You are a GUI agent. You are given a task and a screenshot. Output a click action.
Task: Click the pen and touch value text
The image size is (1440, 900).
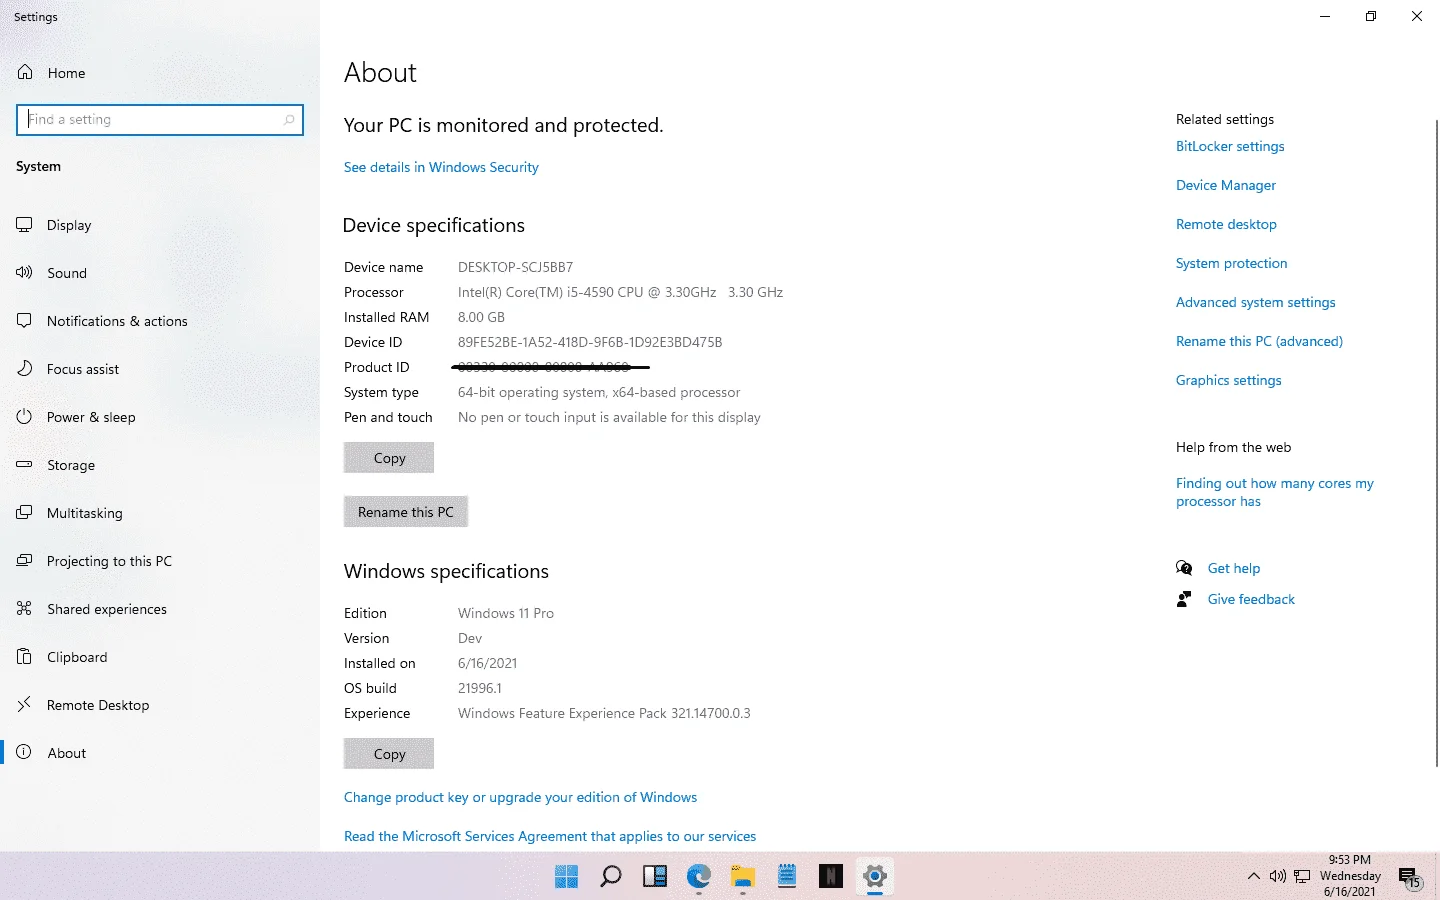tap(609, 417)
